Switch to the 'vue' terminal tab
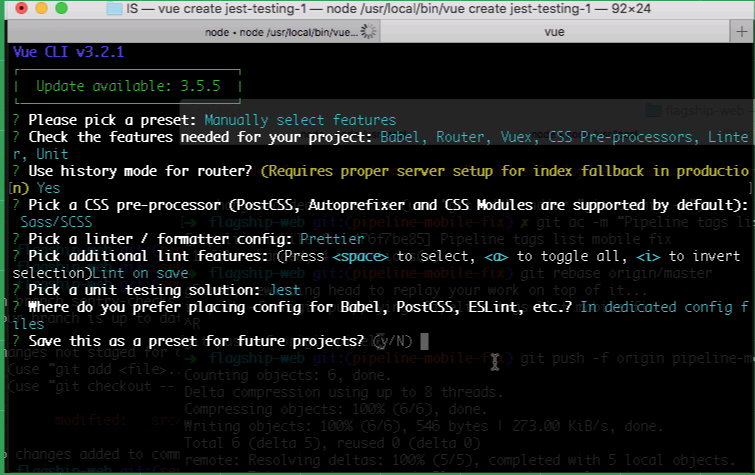This screenshot has height=475, width=755. pyautogui.click(x=554, y=32)
